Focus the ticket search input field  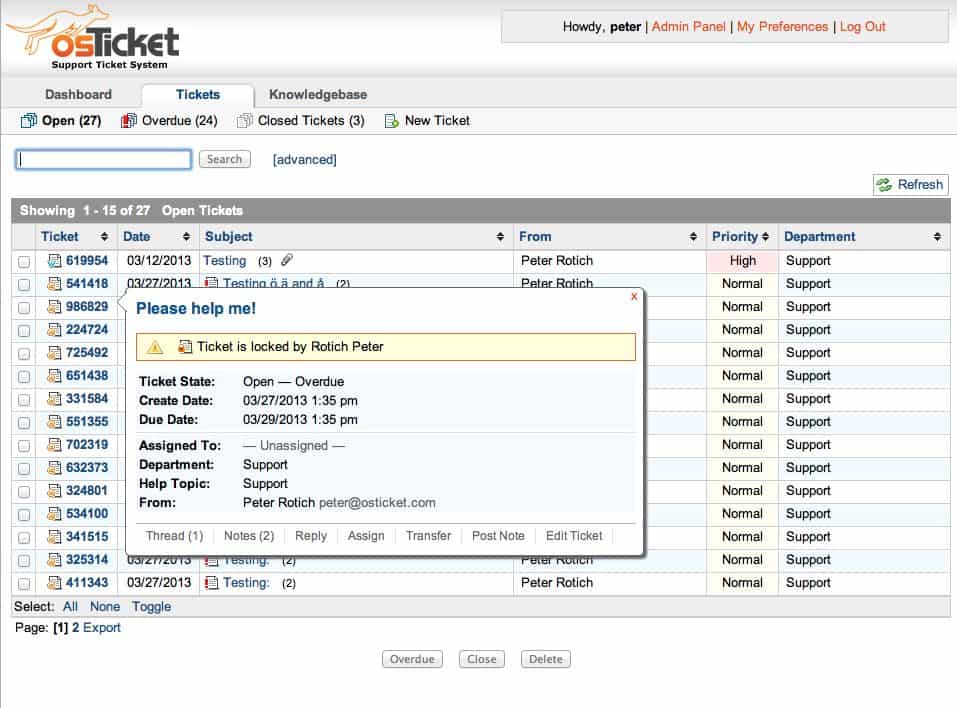tap(103, 159)
